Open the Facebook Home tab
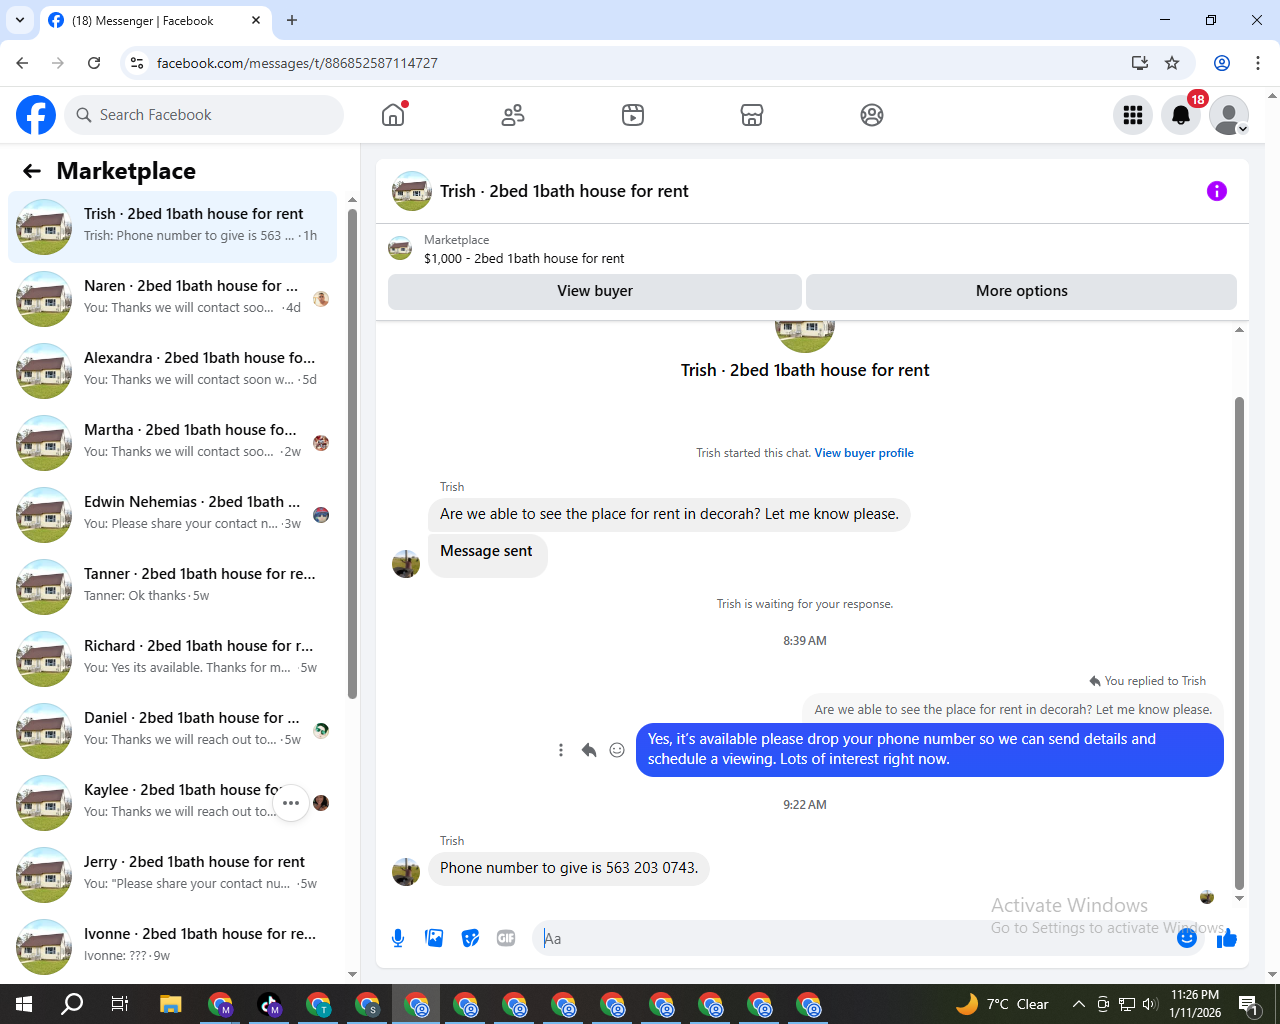The height and width of the screenshot is (1024, 1280). (393, 115)
